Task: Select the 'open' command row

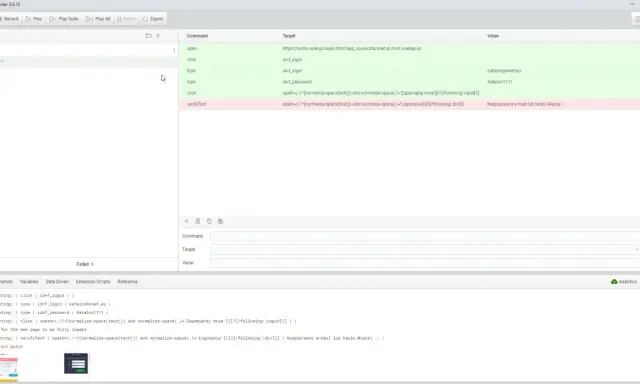Action: coord(409,48)
